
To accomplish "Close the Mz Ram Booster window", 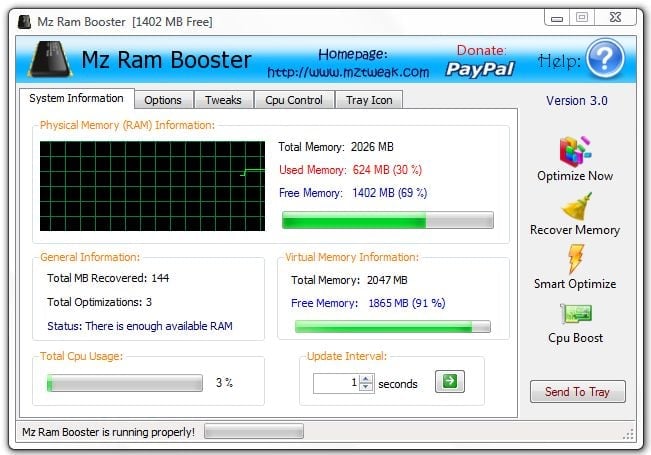I will coord(615,17).
